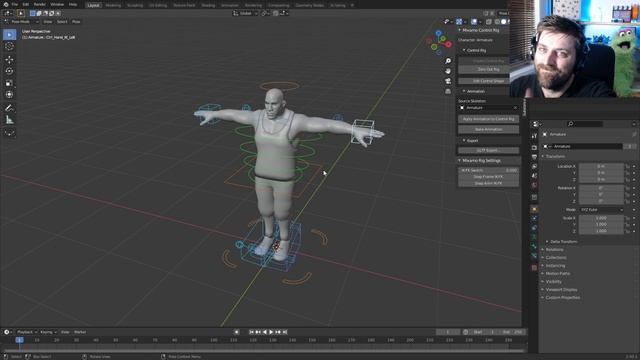
Task: Open the Output properties tab icon
Action: tap(534, 157)
